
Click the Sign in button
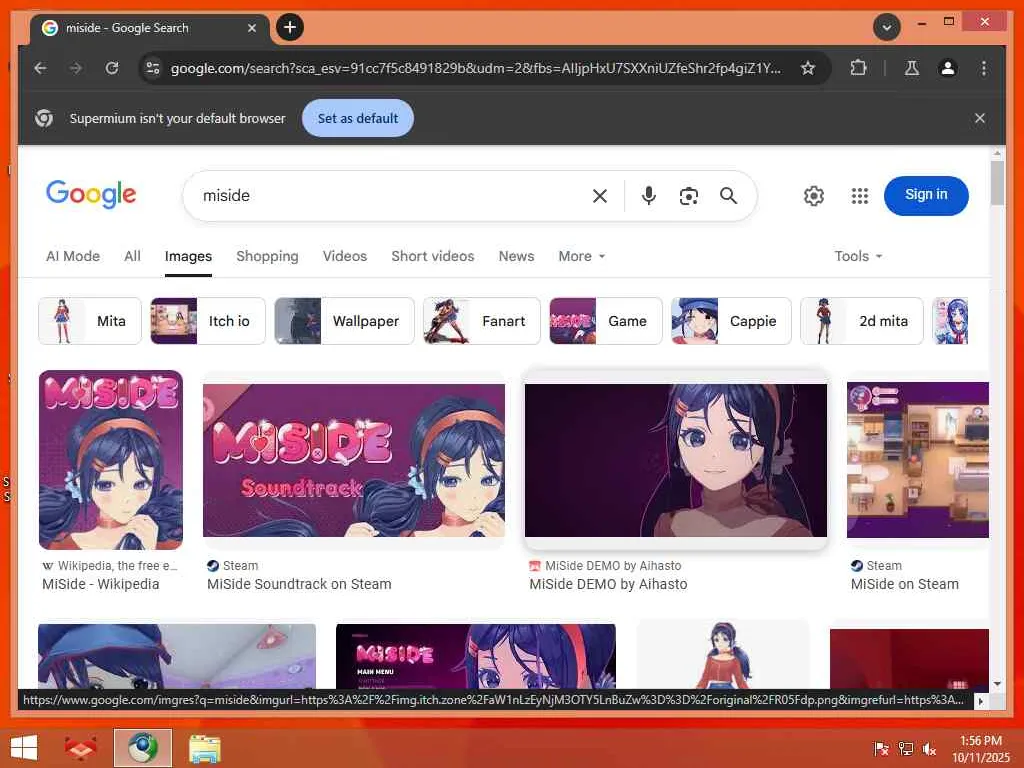[x=926, y=195]
